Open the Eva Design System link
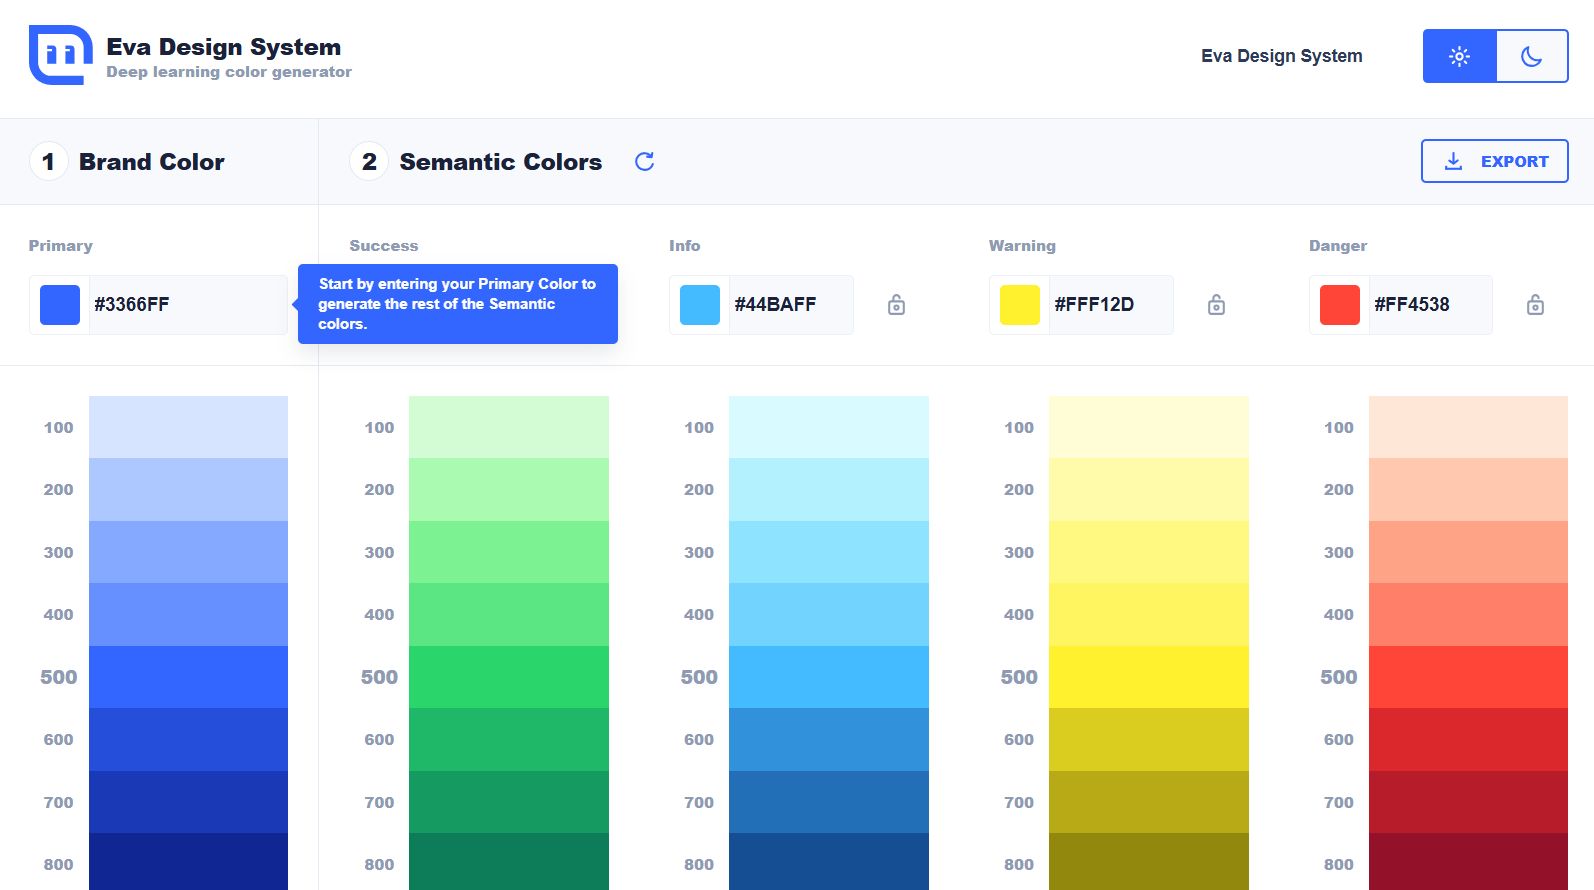 coord(1281,56)
